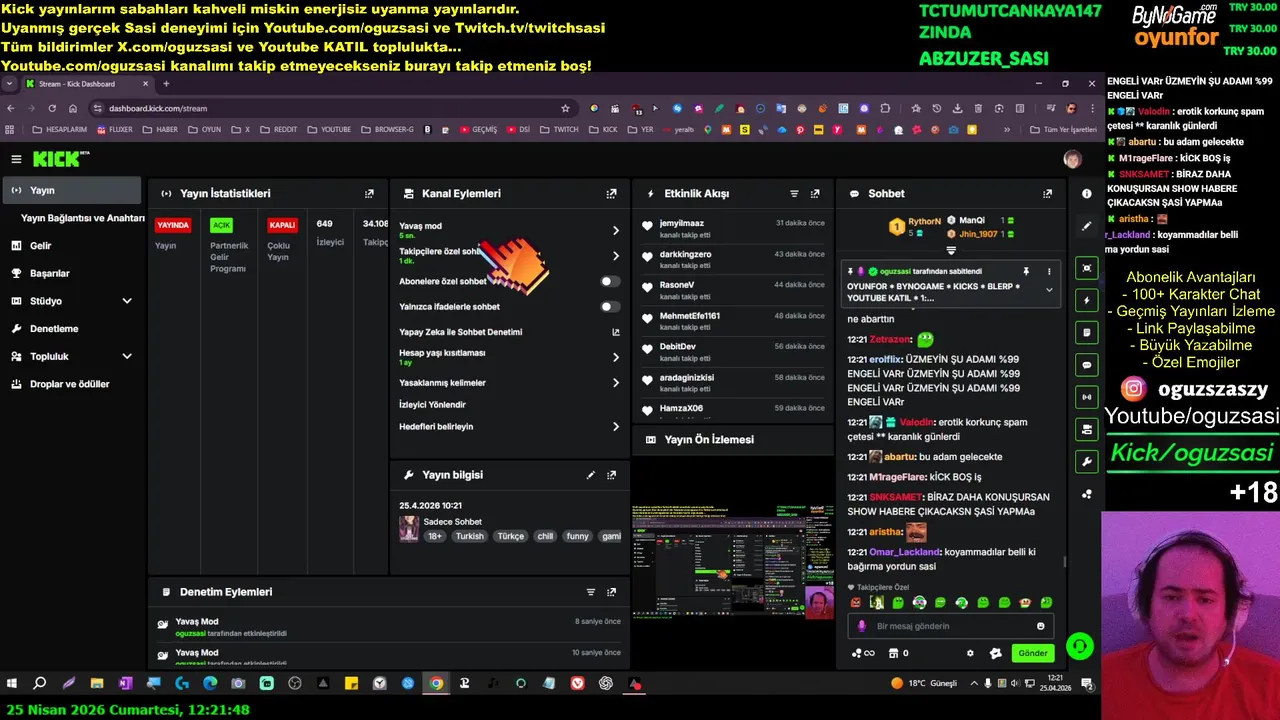The height and width of the screenshot is (720, 1280).
Task: Open the emoji picker in the chat input
Action: (x=1040, y=626)
